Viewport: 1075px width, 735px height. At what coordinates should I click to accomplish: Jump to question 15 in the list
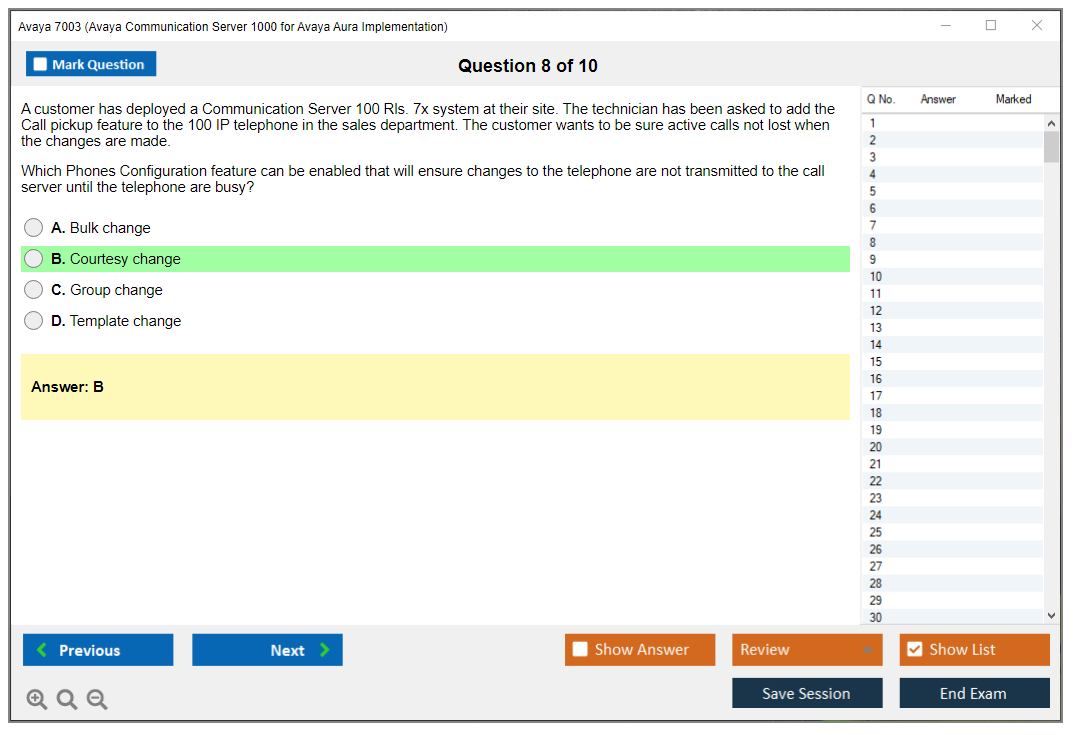point(877,362)
